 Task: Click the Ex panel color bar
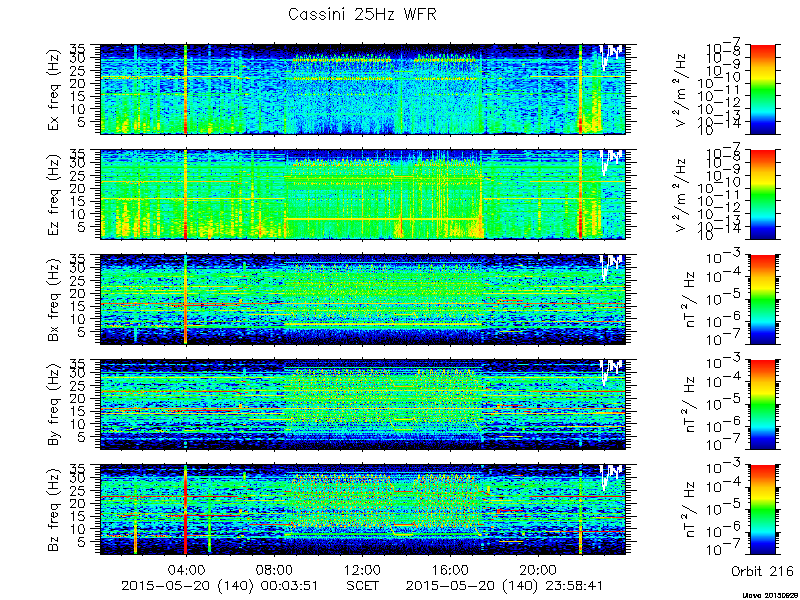pyautogui.click(x=762, y=89)
